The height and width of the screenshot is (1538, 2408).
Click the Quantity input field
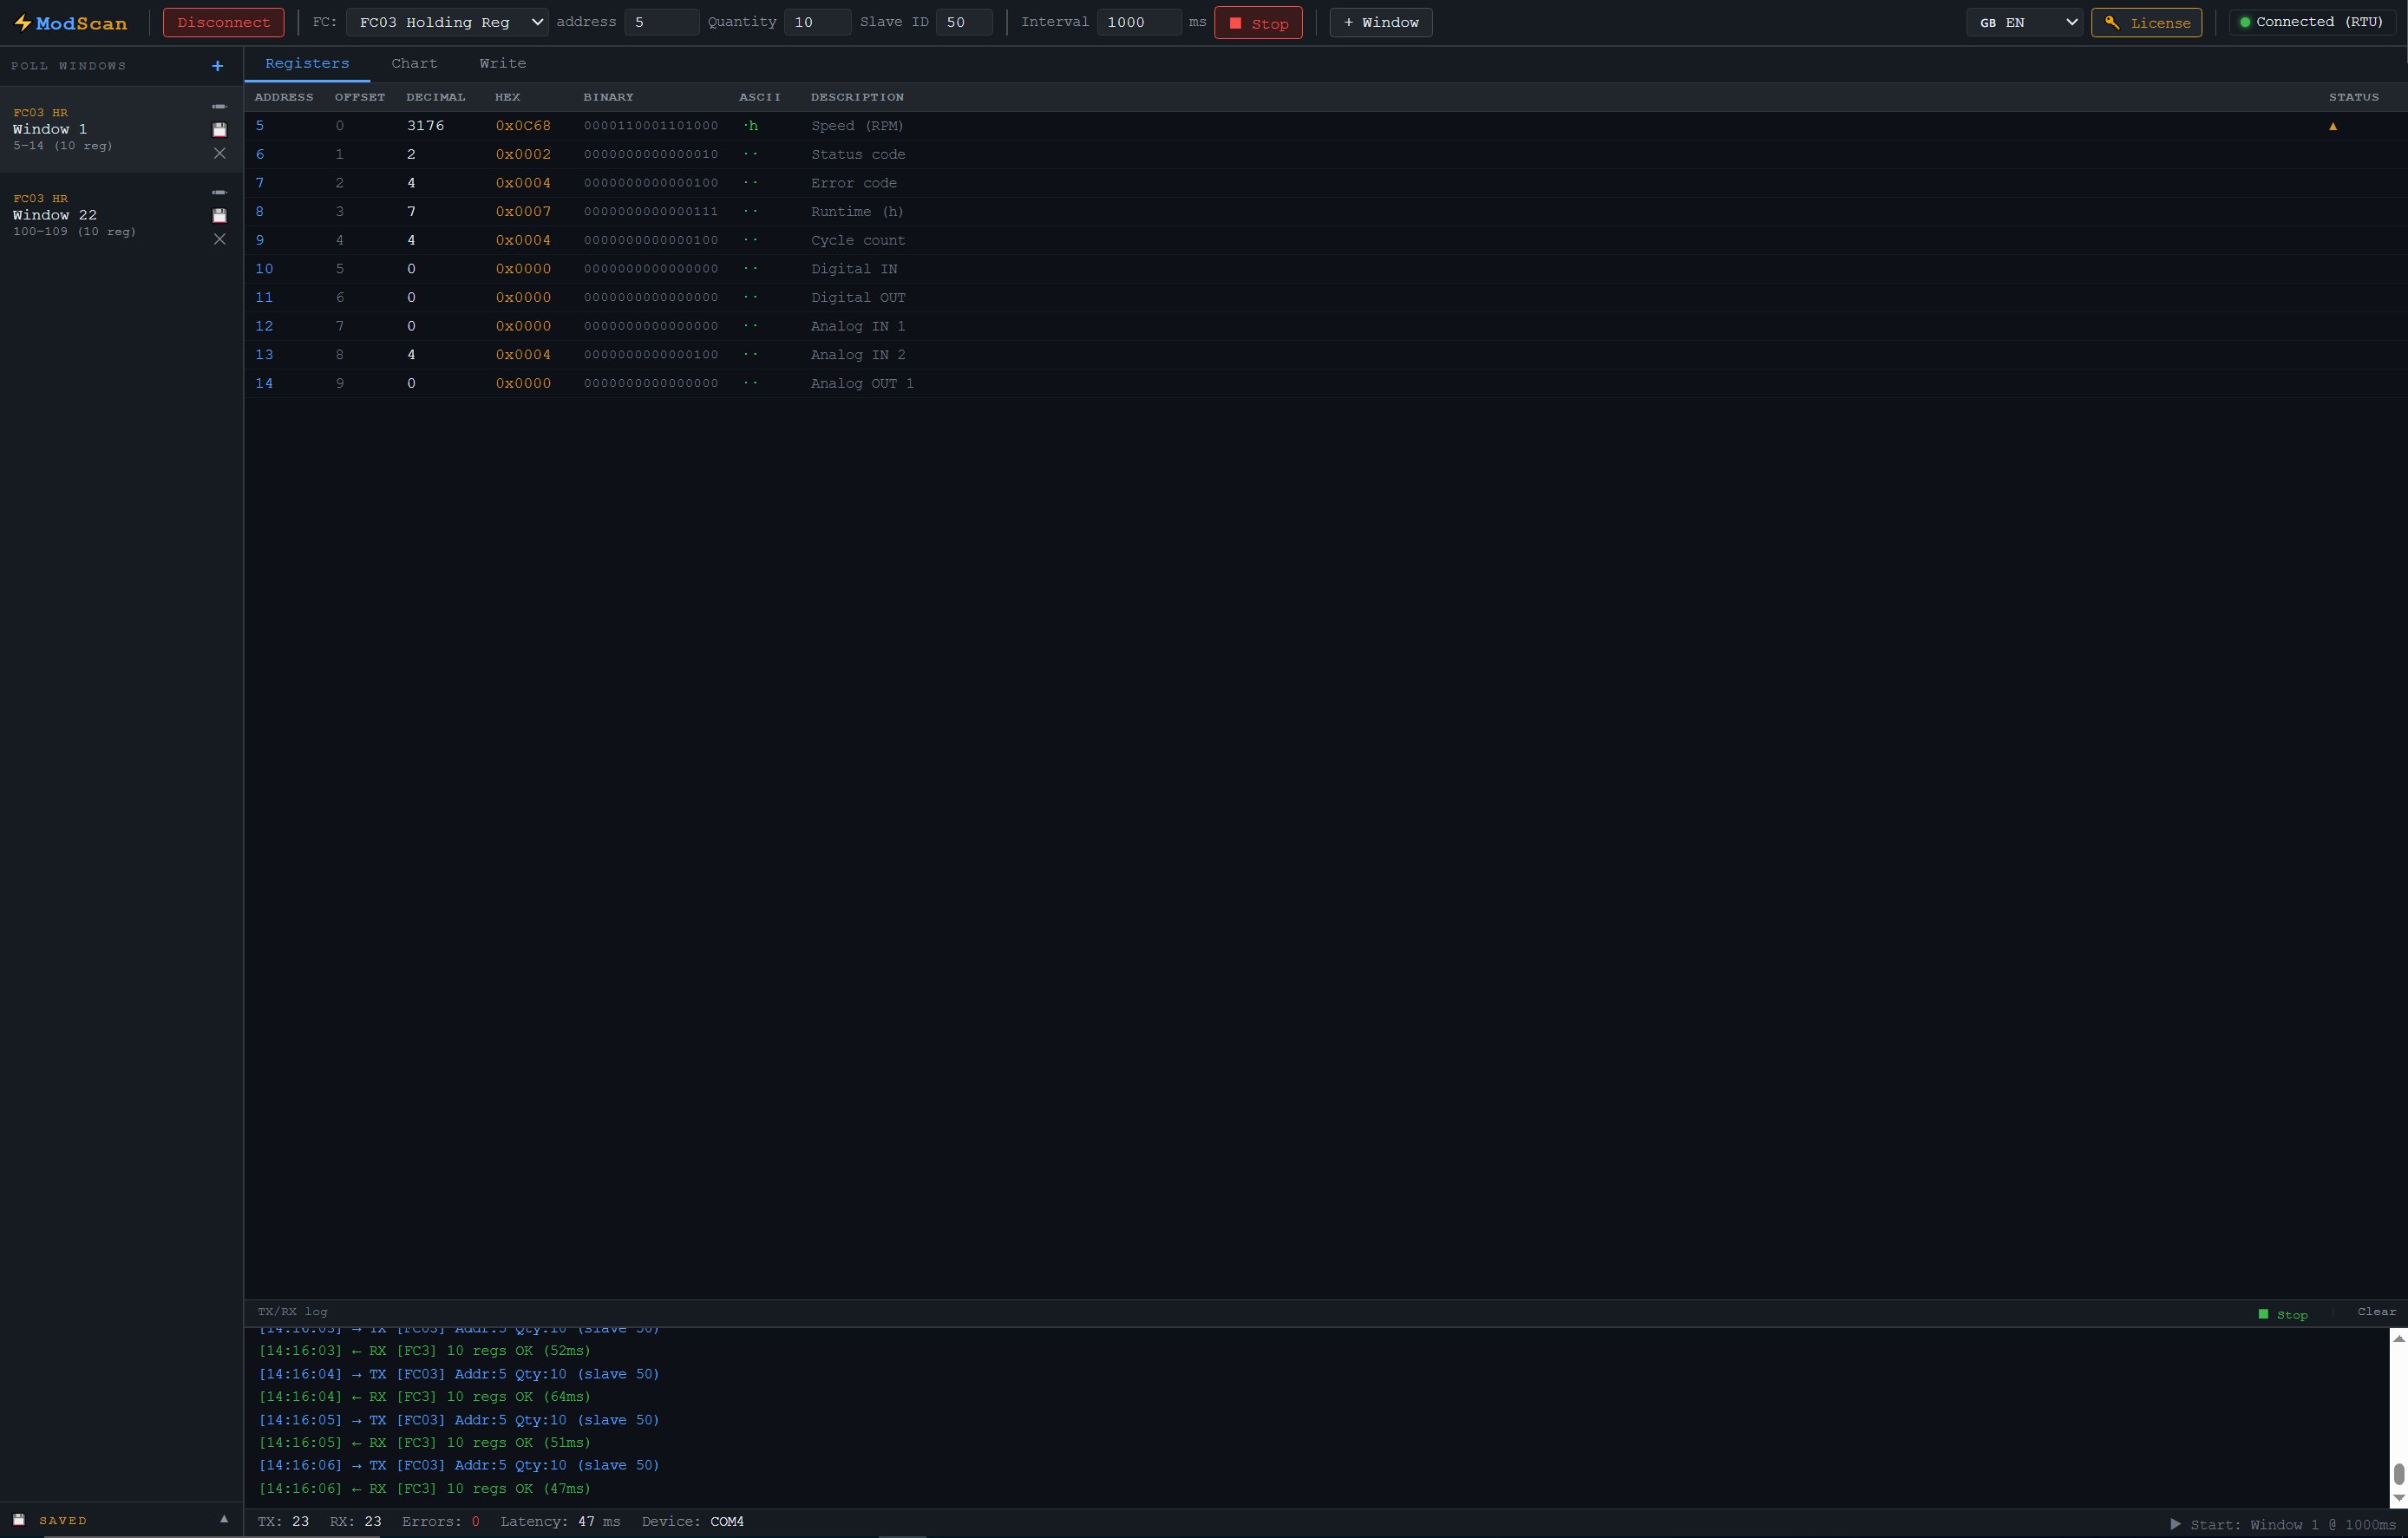[817, 22]
